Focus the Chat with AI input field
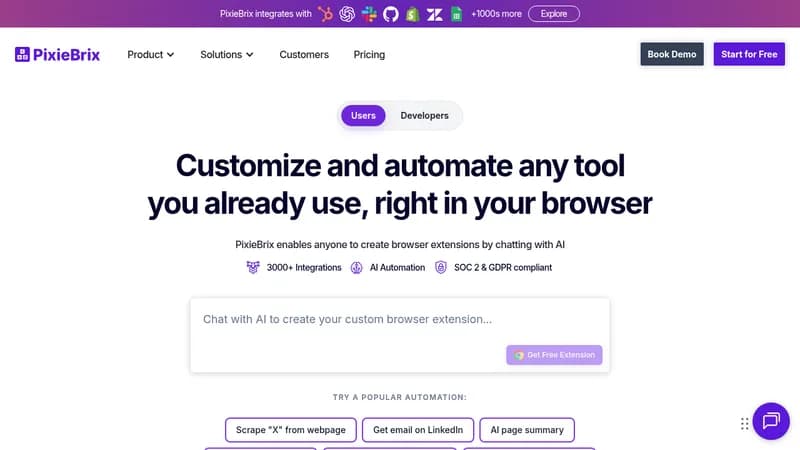 400,335
